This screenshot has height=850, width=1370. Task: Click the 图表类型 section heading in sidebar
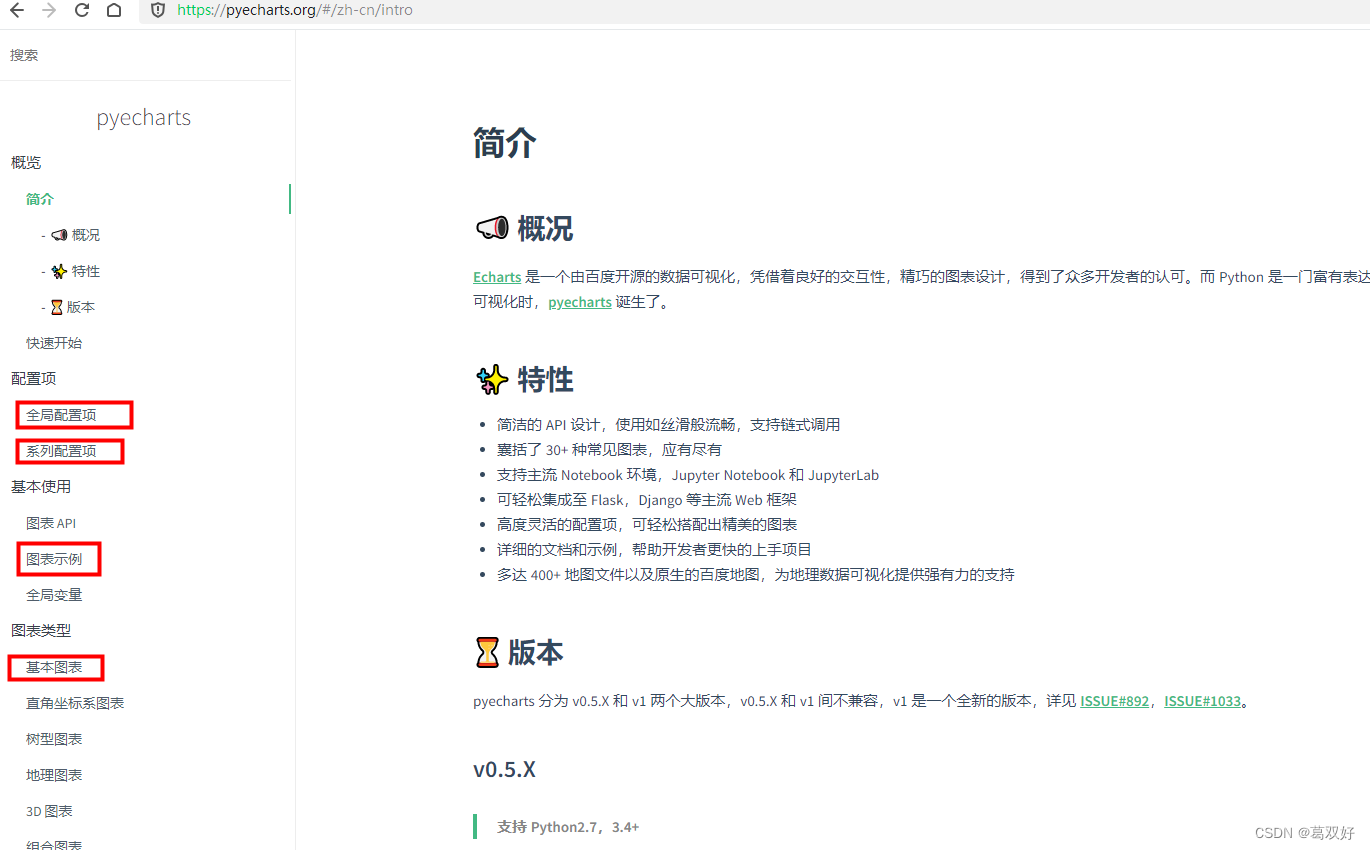(x=41, y=631)
